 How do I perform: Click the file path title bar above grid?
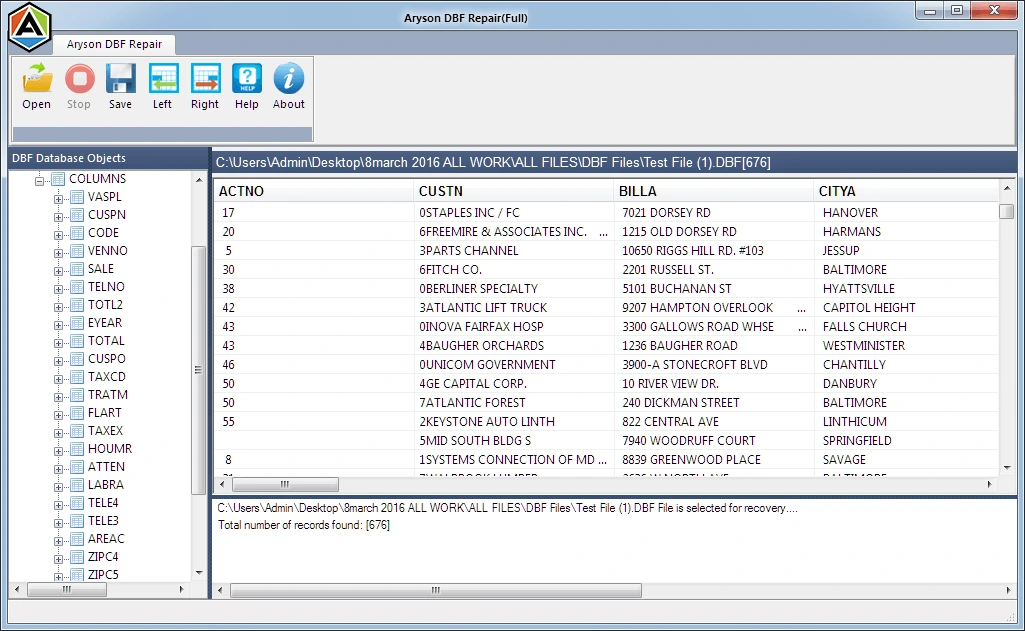point(614,162)
